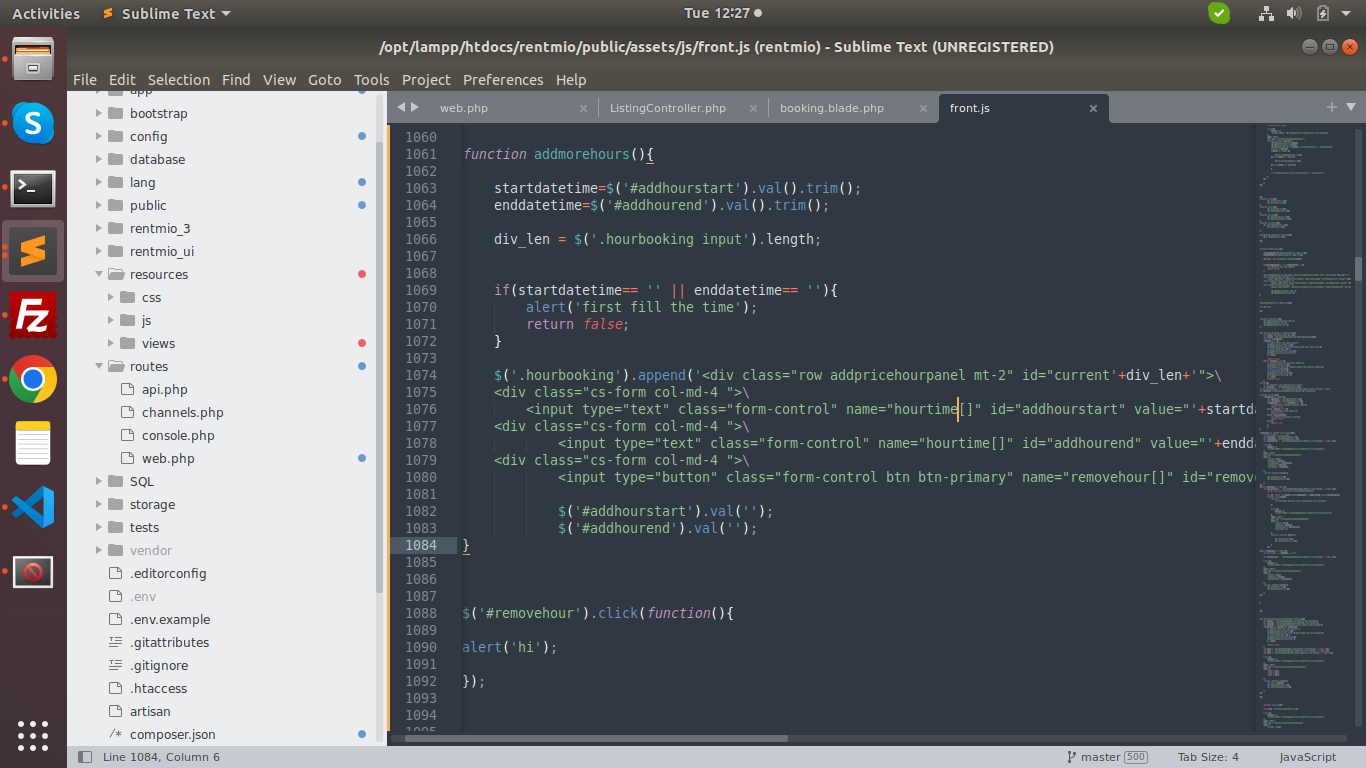Open the network status tray icon
Screen dimensions: 1366x768
pos(1266,13)
